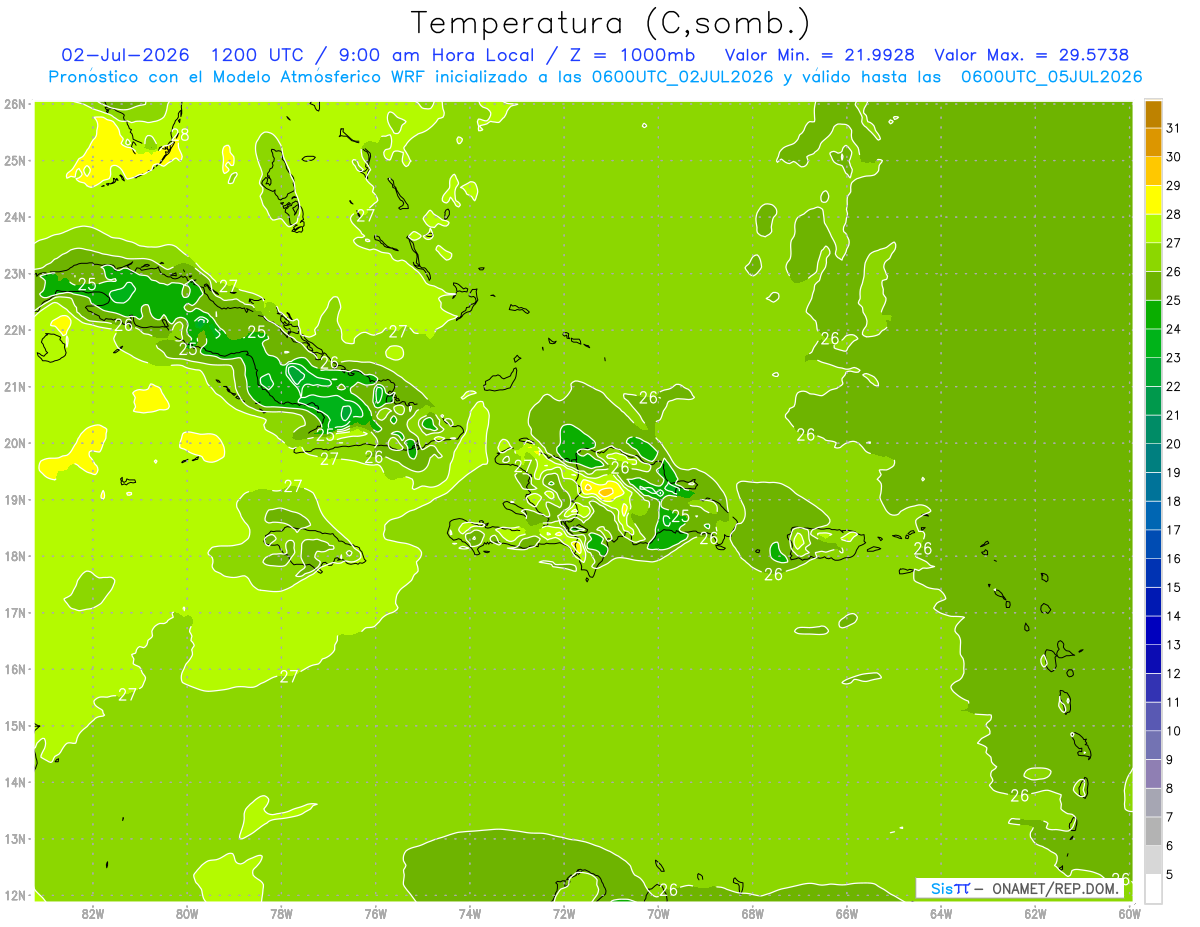Click the 17N latitude axis label

pos(15,613)
